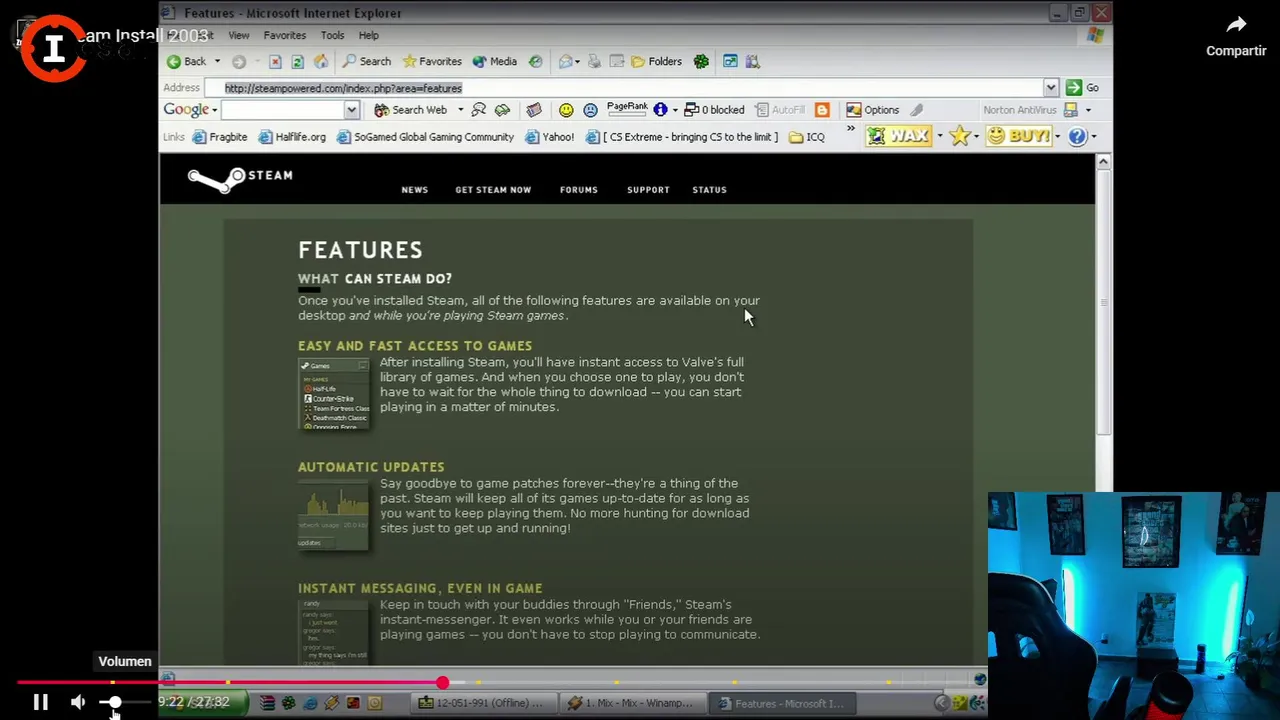Open the Steam STATUS link
Image resolution: width=1280 pixels, height=720 pixels.
coord(709,190)
